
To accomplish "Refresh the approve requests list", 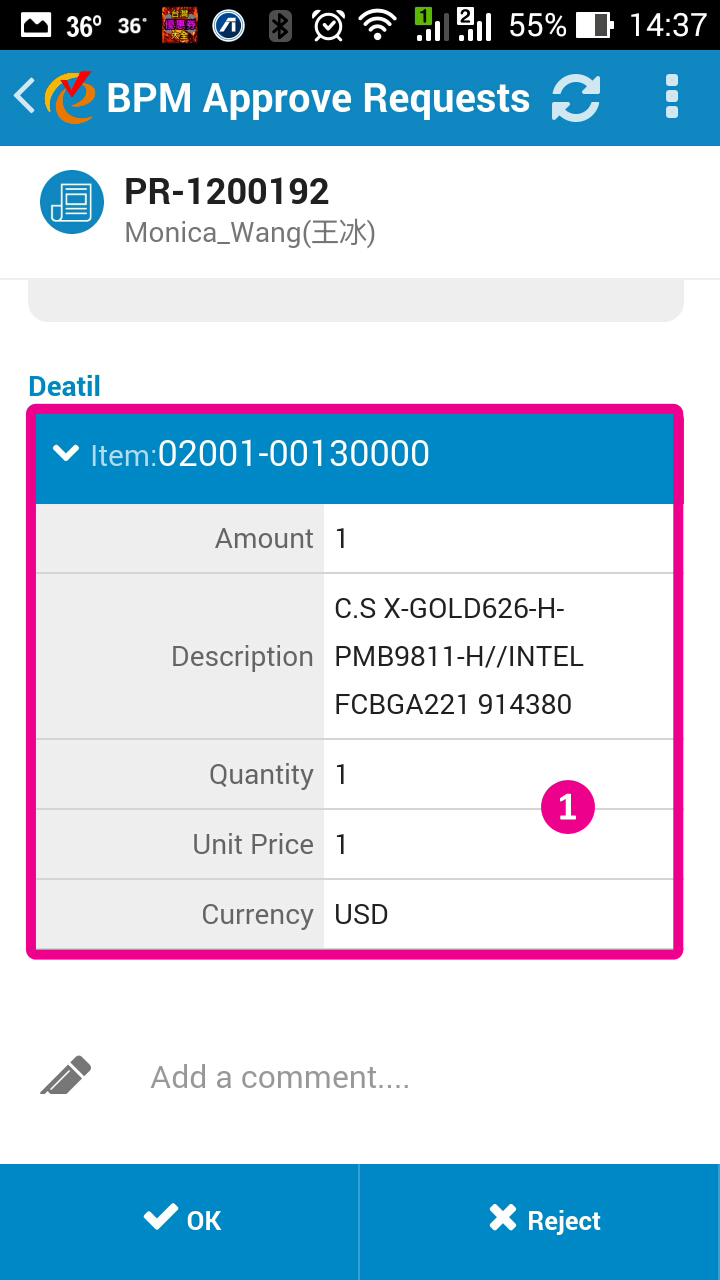I will click(x=576, y=98).
